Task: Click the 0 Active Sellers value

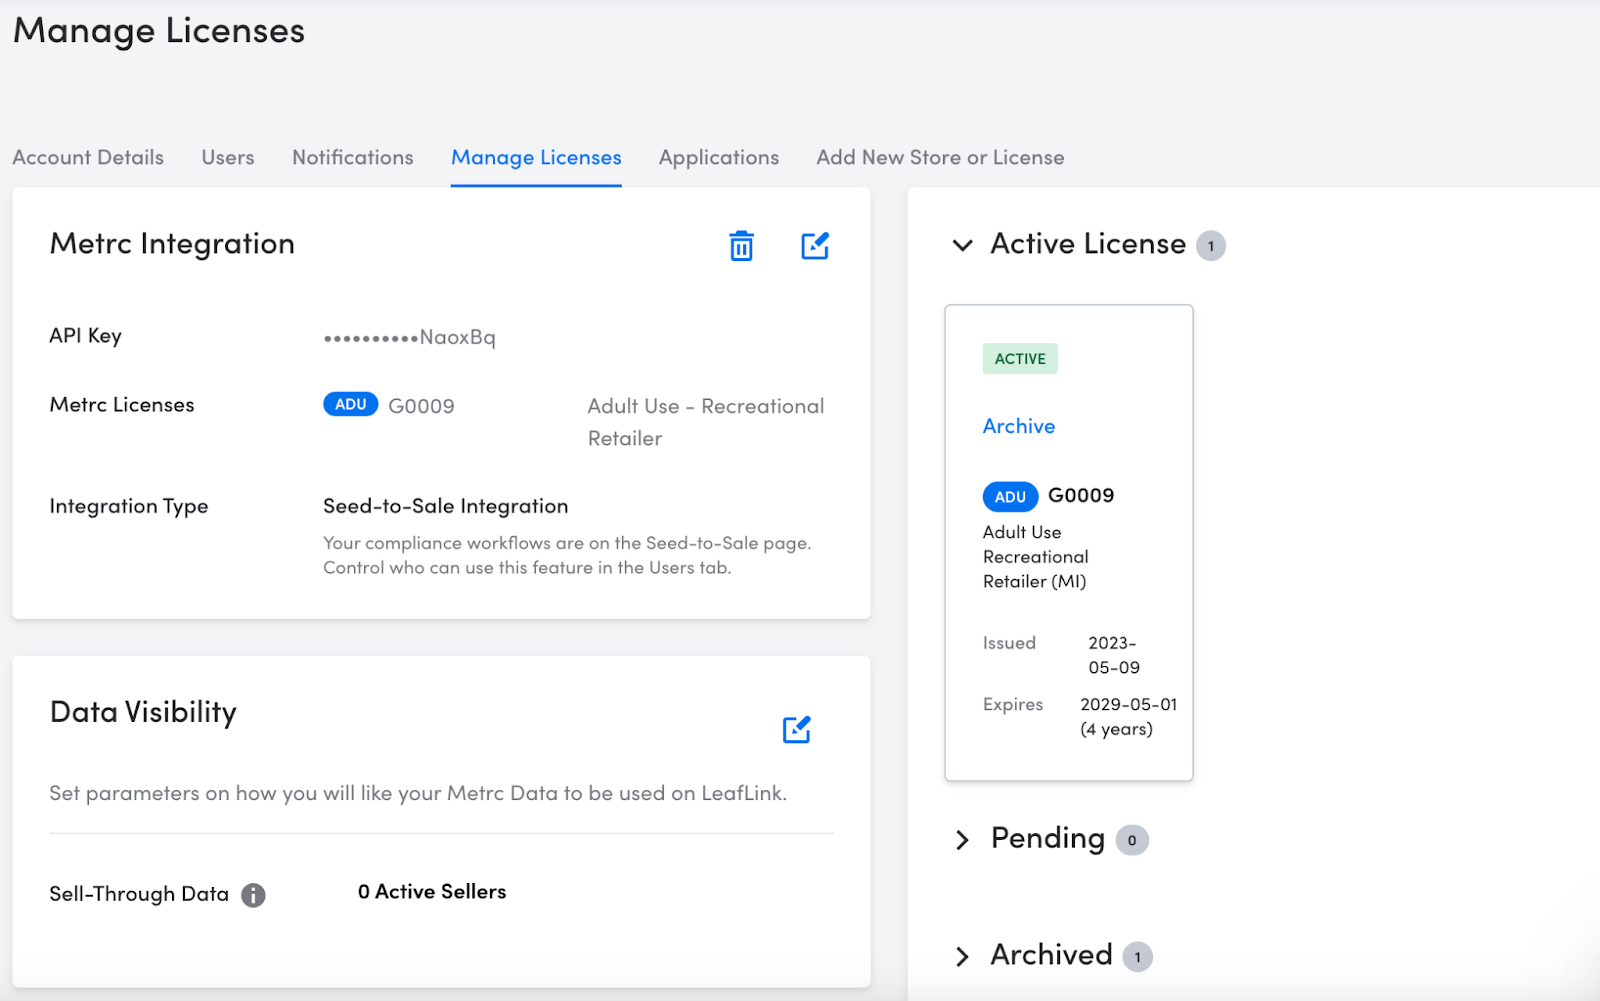Action: [432, 891]
